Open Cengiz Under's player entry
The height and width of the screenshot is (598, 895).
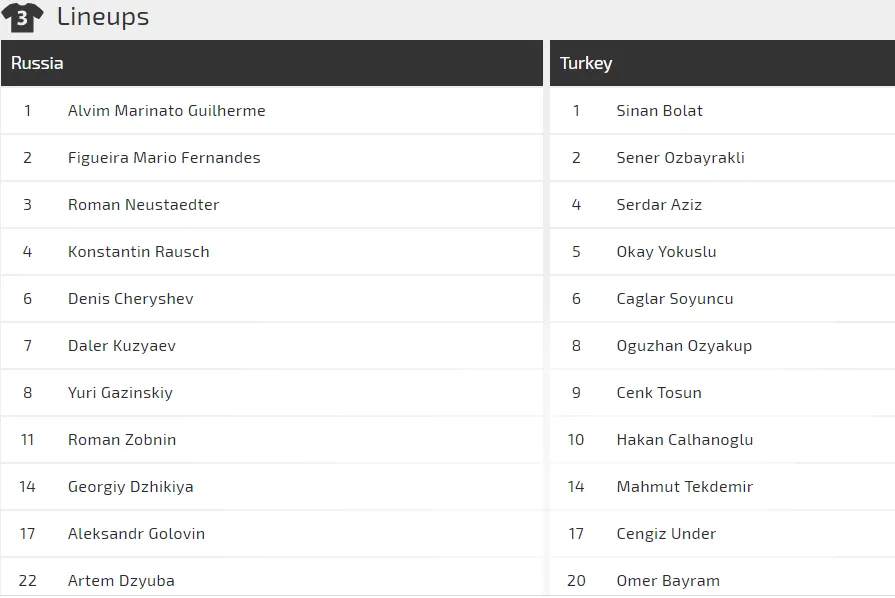pyautogui.click(x=666, y=534)
